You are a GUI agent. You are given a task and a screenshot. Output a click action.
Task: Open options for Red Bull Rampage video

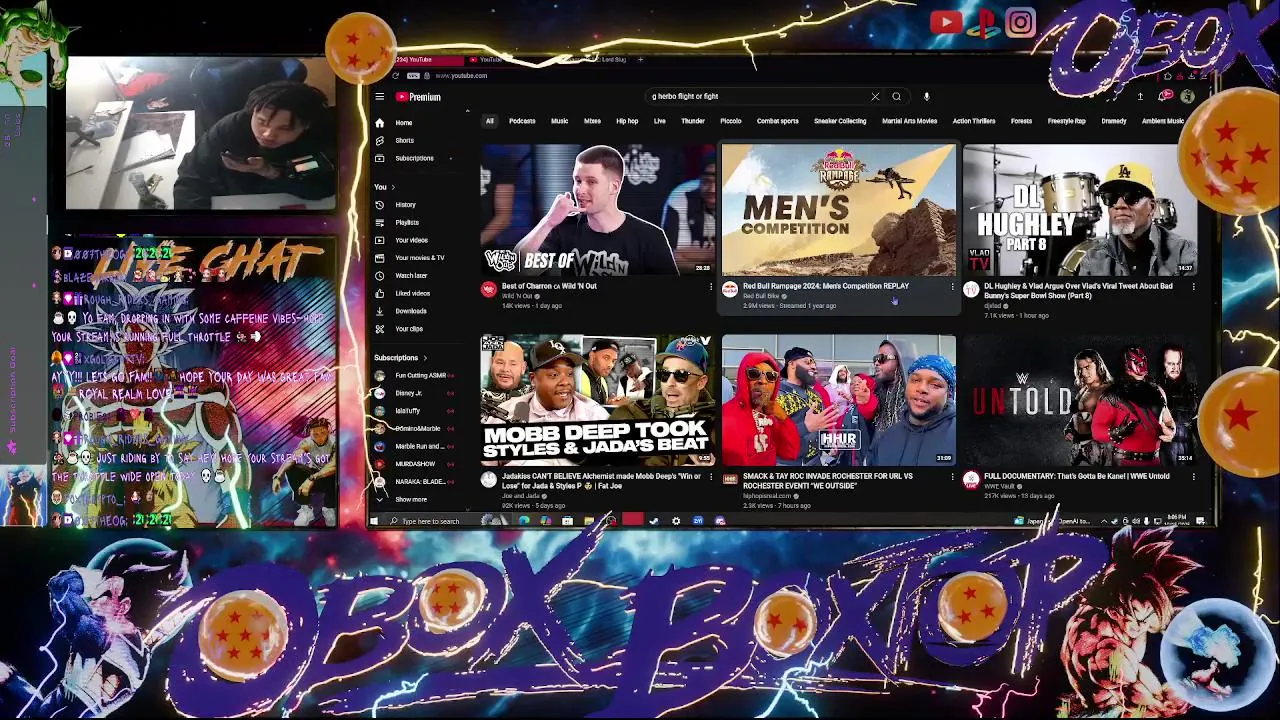[952, 287]
